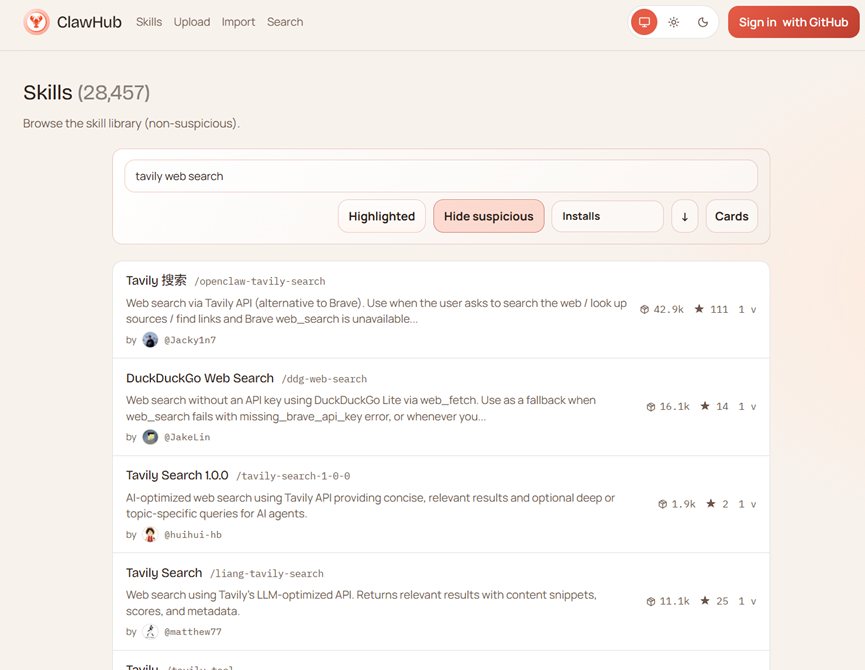Open the Tavily Search 1.0.0 skill

(177, 475)
